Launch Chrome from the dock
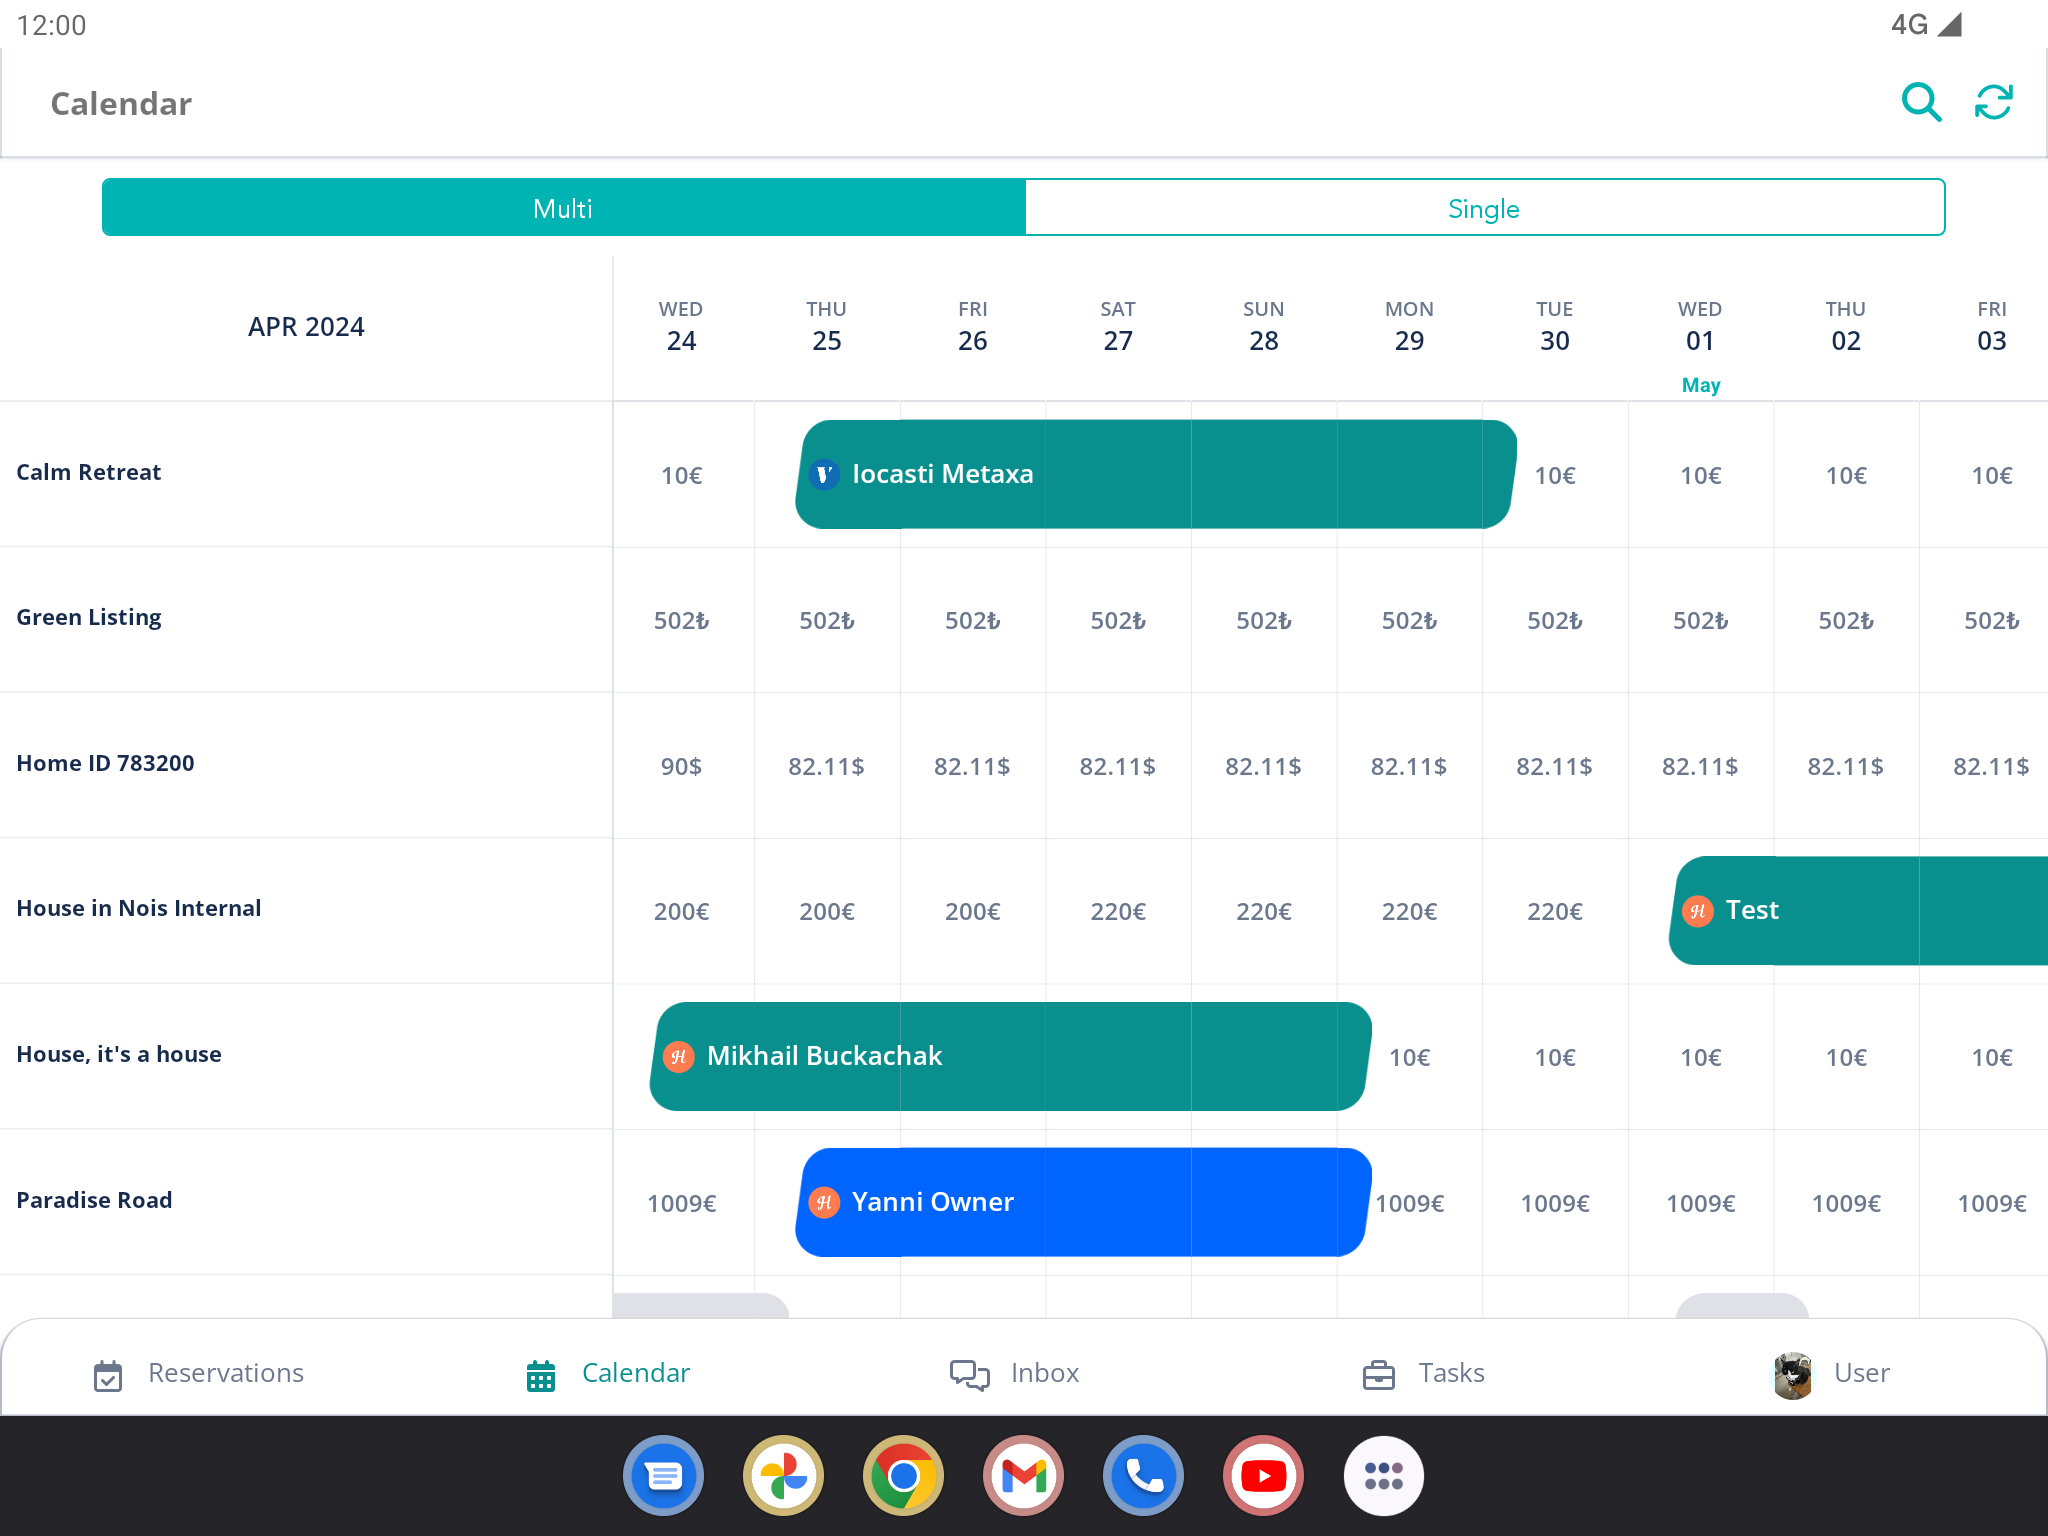The image size is (2048, 1536). [x=903, y=1476]
